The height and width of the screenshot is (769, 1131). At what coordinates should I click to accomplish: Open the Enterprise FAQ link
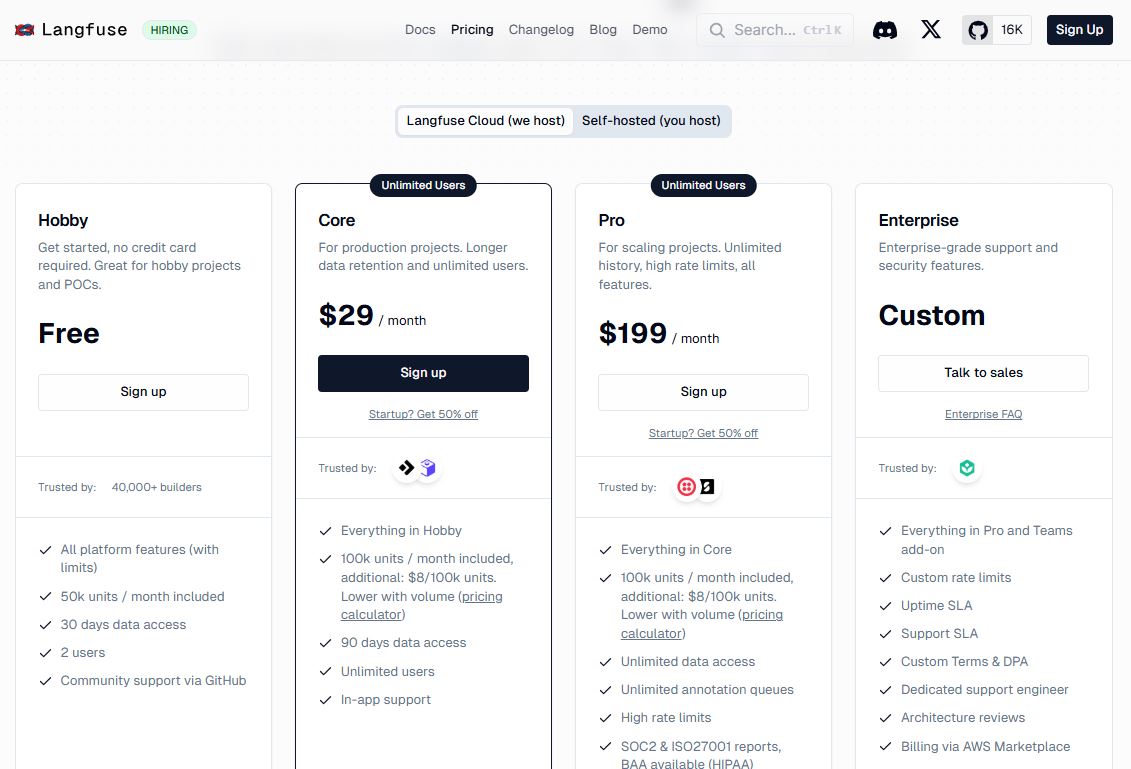983,413
